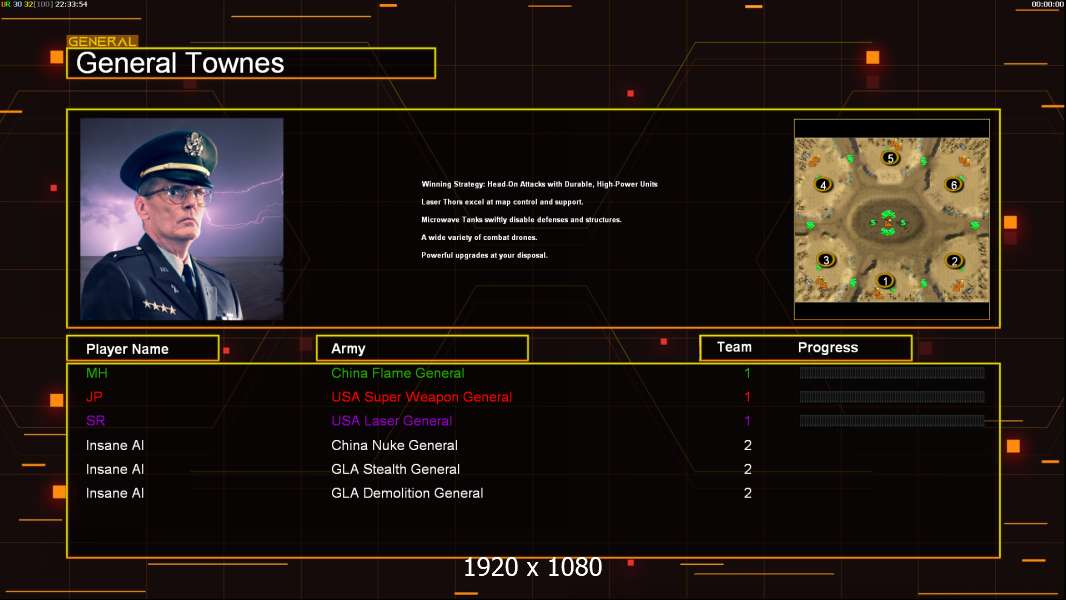The width and height of the screenshot is (1066, 600).
Task: Click the Player Name column header
Action: (143, 349)
